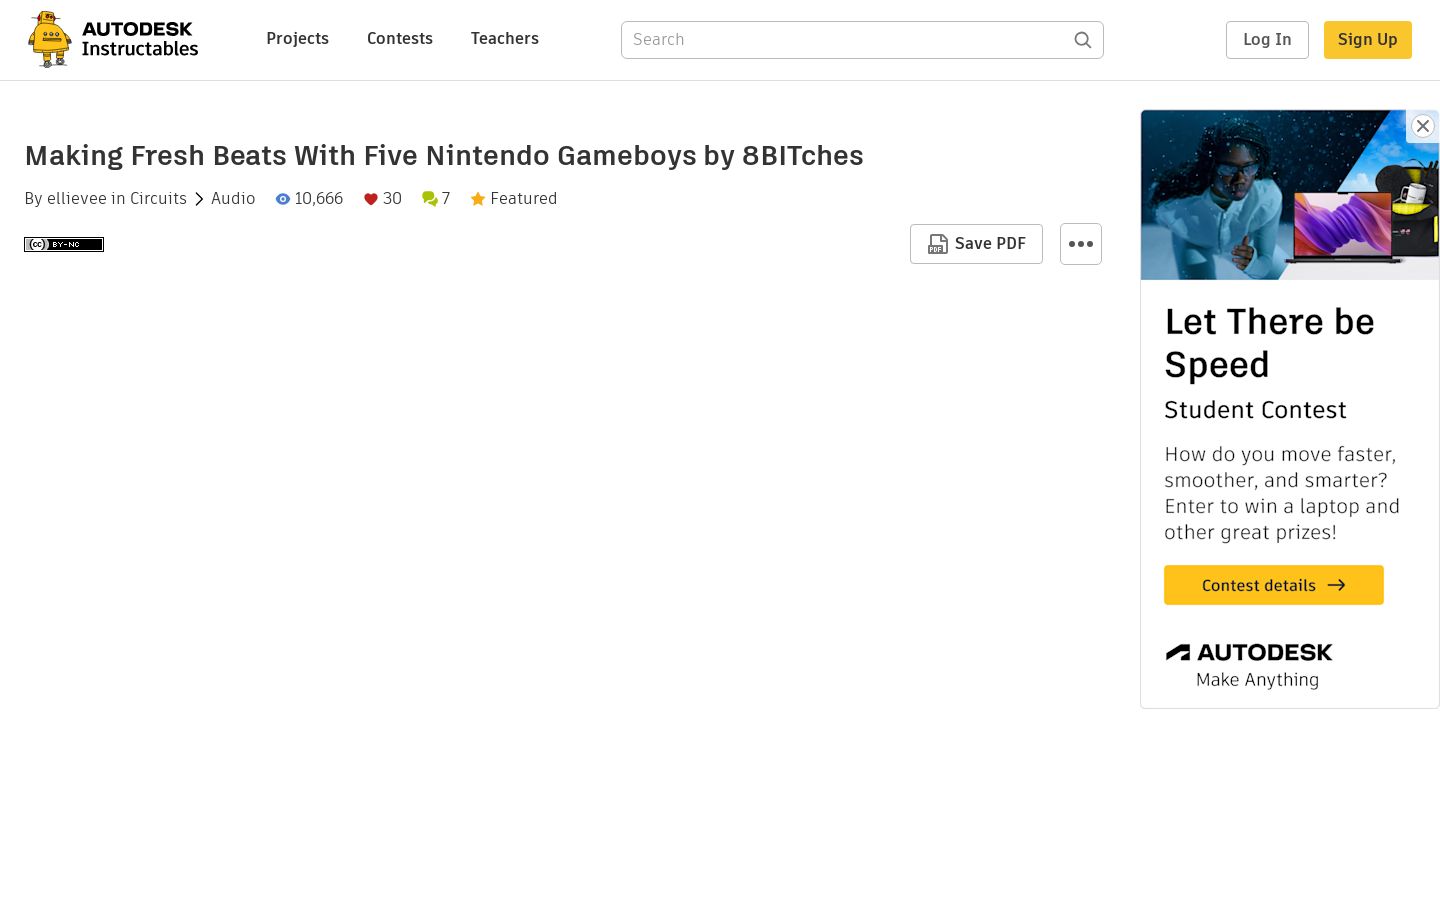Open the Creative Commons BY-NC license badge
Image resolution: width=1440 pixels, height=900 pixels.
(64, 244)
